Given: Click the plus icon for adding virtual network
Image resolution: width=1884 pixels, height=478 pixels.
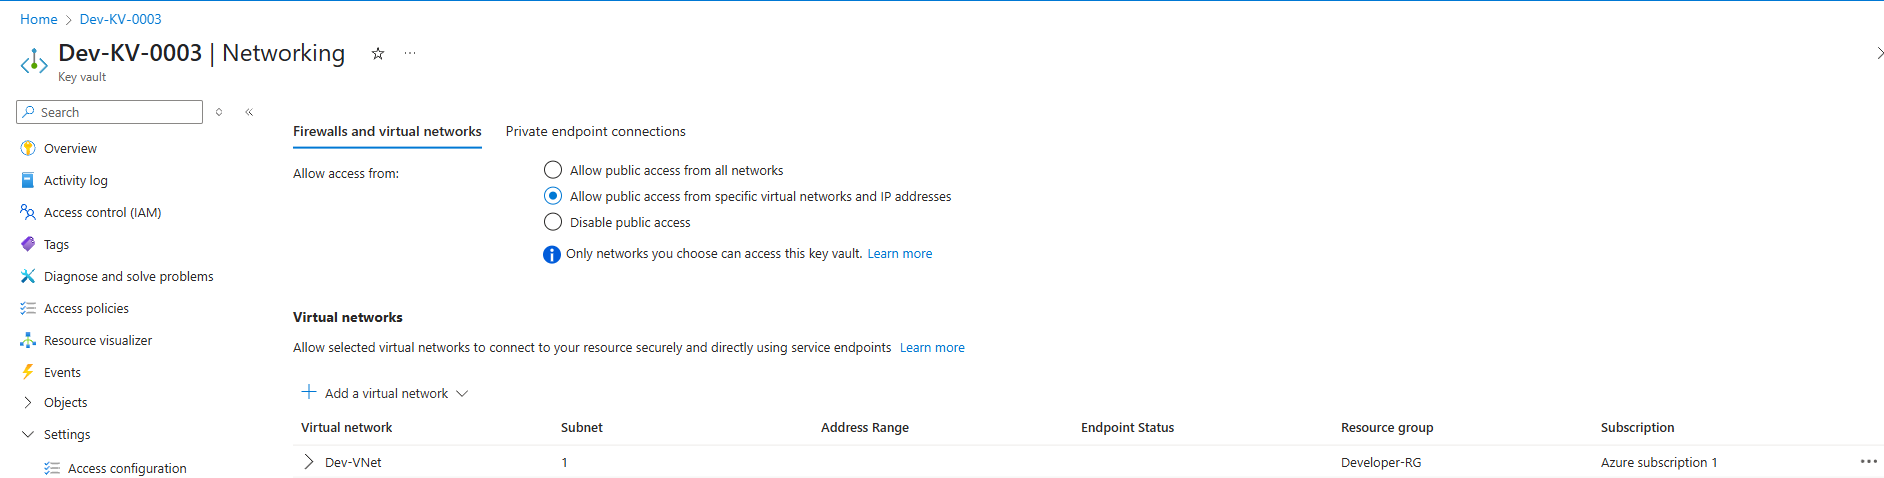Looking at the screenshot, I should [x=309, y=392].
